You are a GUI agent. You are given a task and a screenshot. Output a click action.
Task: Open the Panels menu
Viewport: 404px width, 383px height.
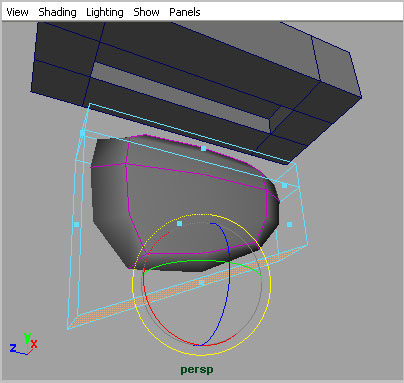[x=185, y=12]
